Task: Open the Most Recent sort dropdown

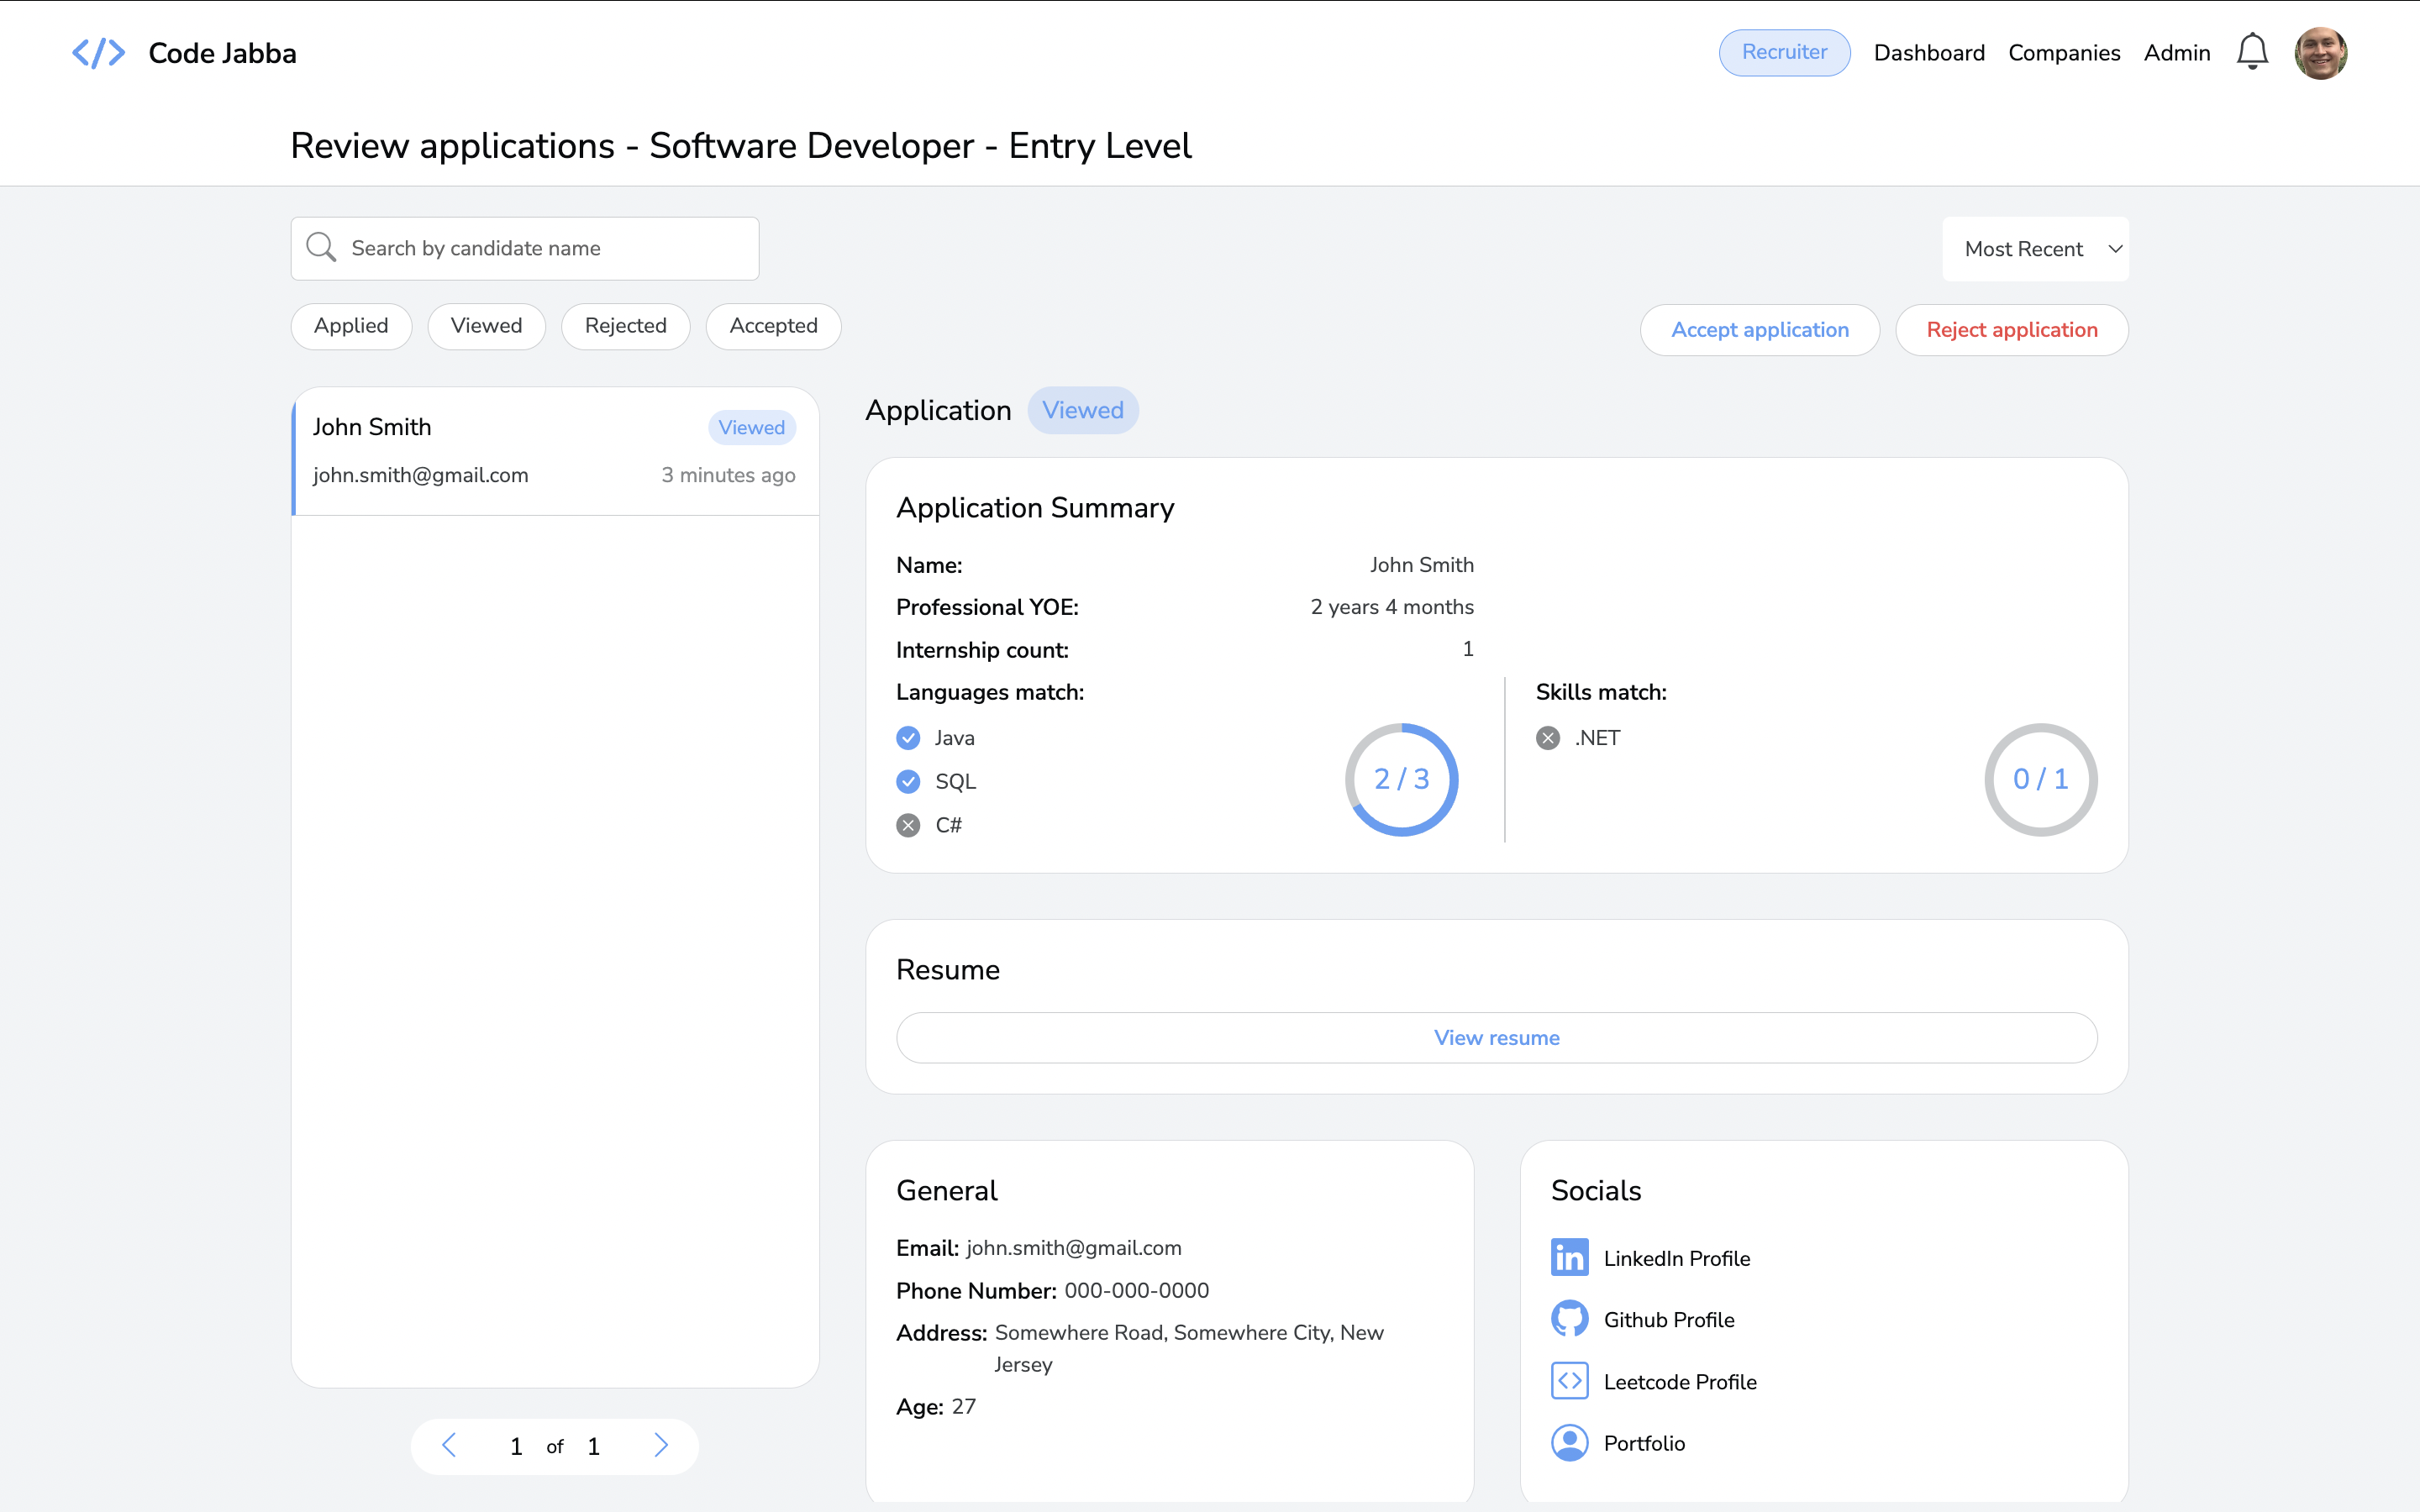Action: (x=2035, y=249)
